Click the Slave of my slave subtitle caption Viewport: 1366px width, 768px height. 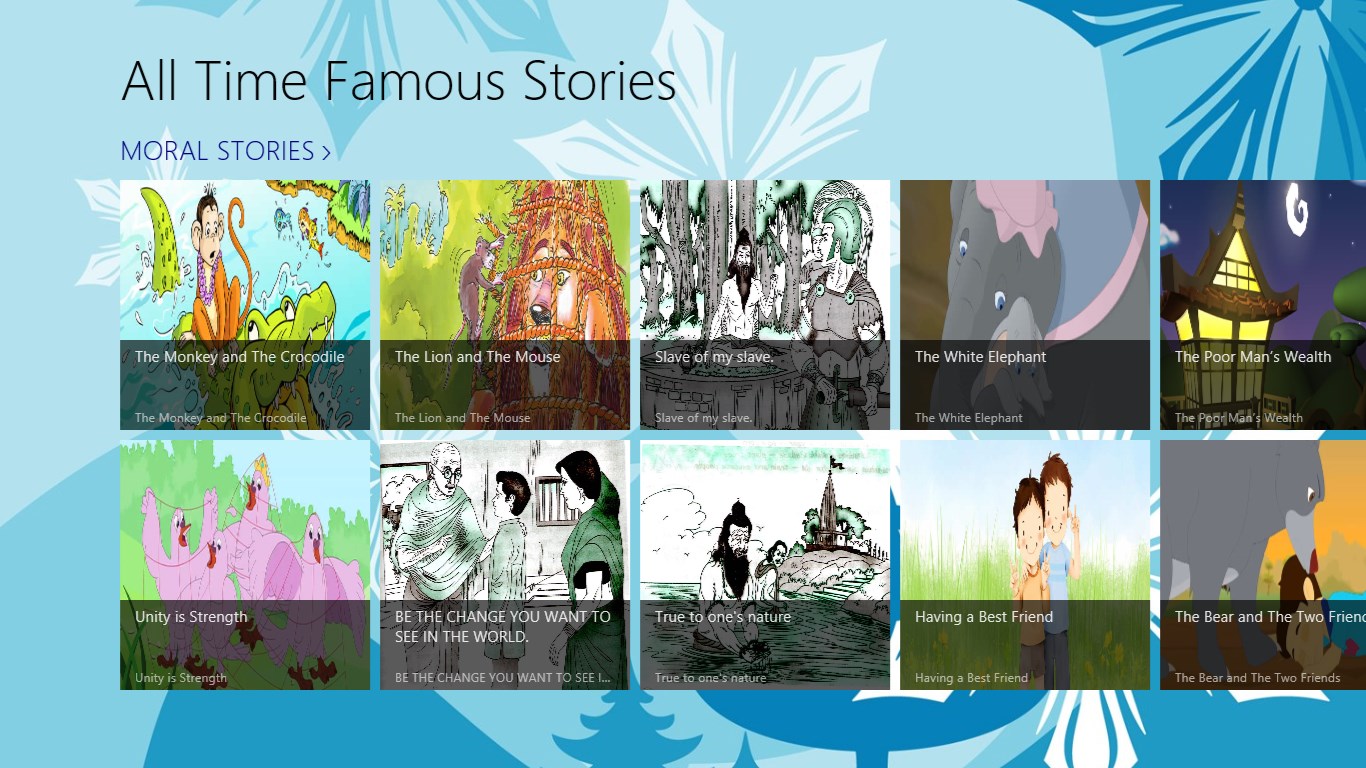point(704,418)
